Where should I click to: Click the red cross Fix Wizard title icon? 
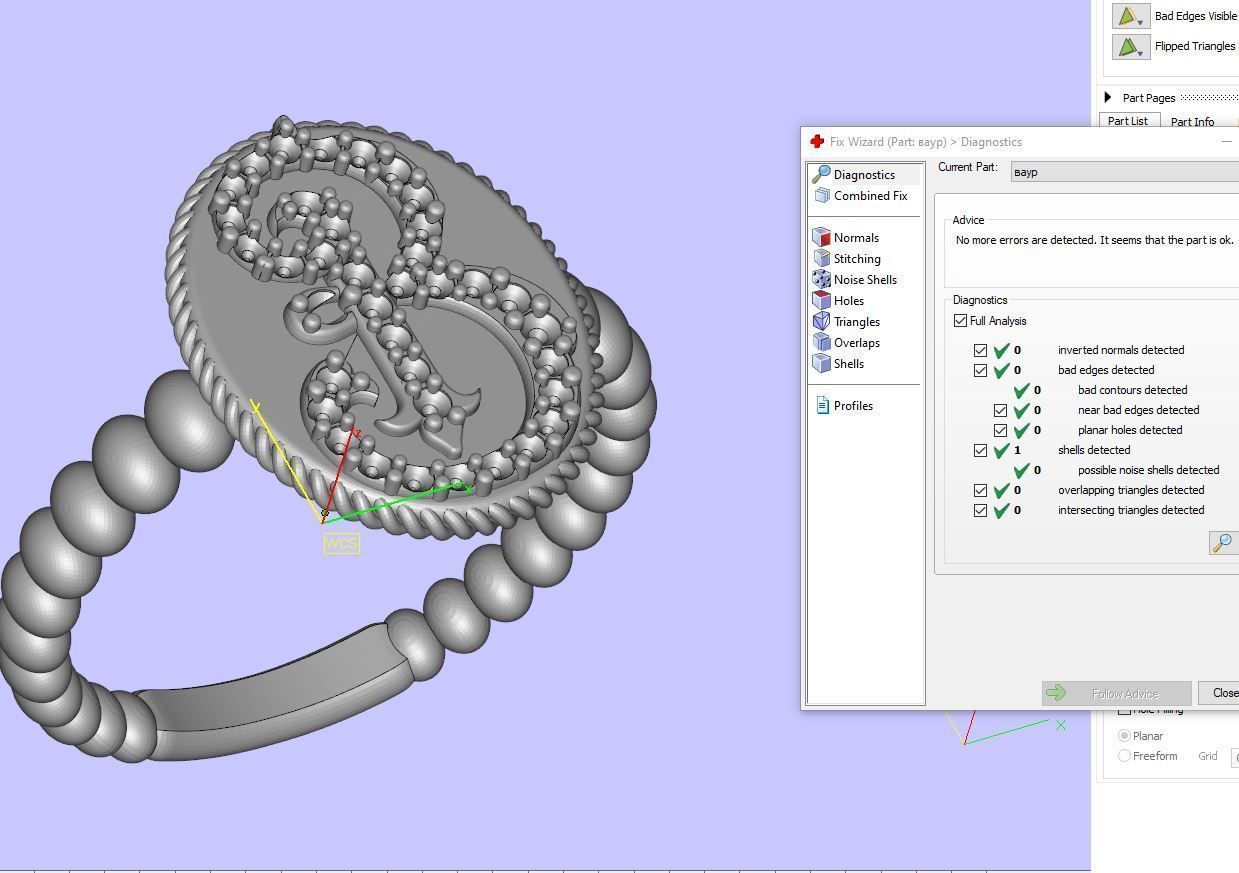tap(817, 142)
